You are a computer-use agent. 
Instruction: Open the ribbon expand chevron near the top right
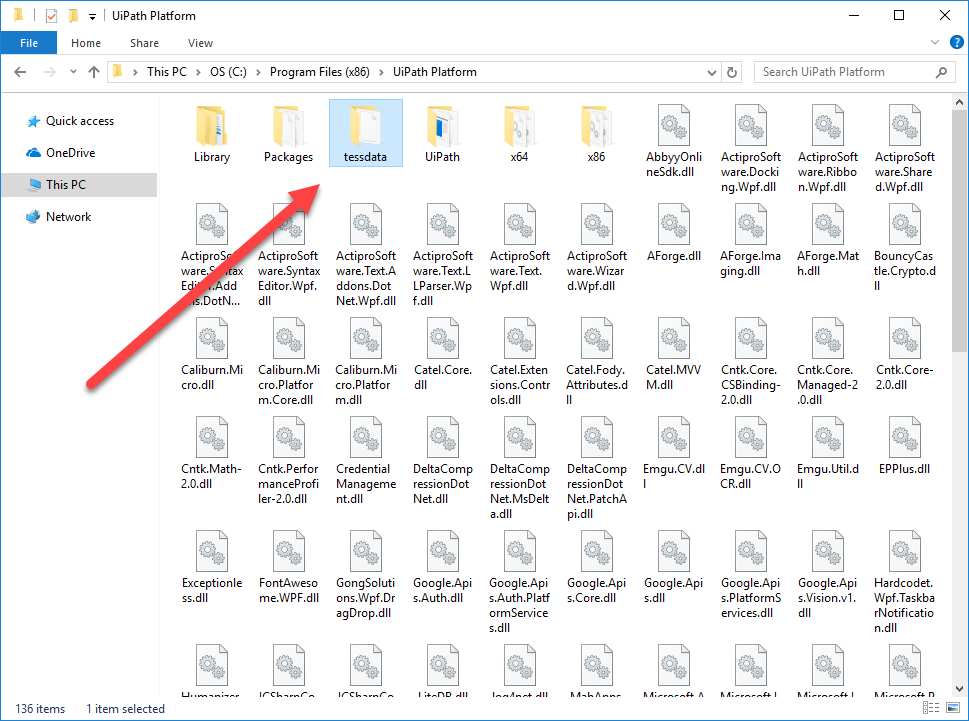click(933, 42)
